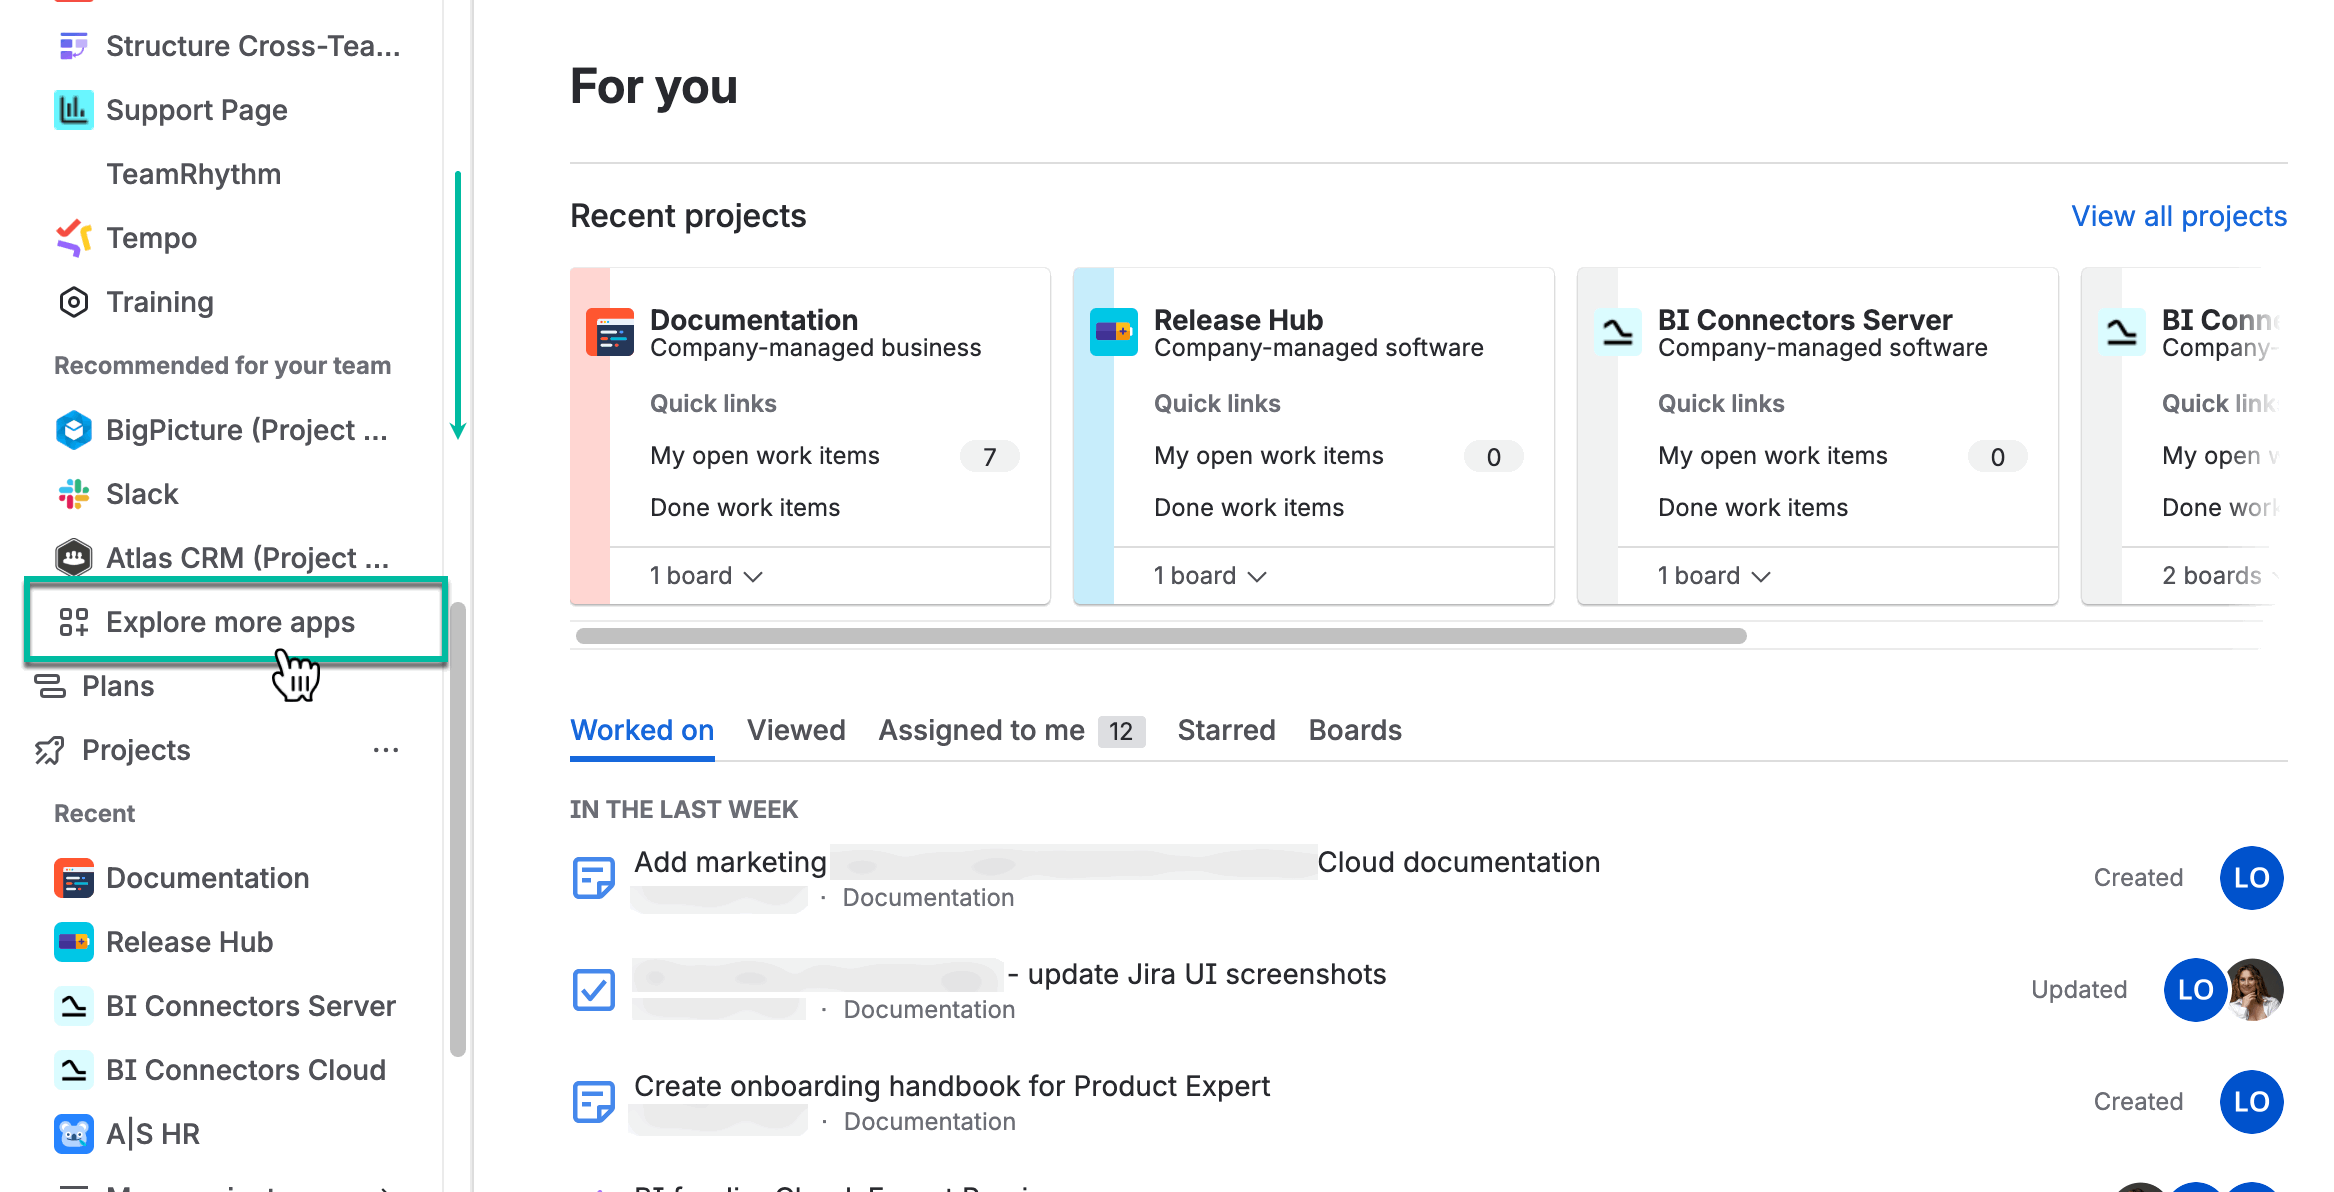The width and height of the screenshot is (2334, 1192).
Task: Click the A|S HR sidebar icon
Action: (73, 1133)
